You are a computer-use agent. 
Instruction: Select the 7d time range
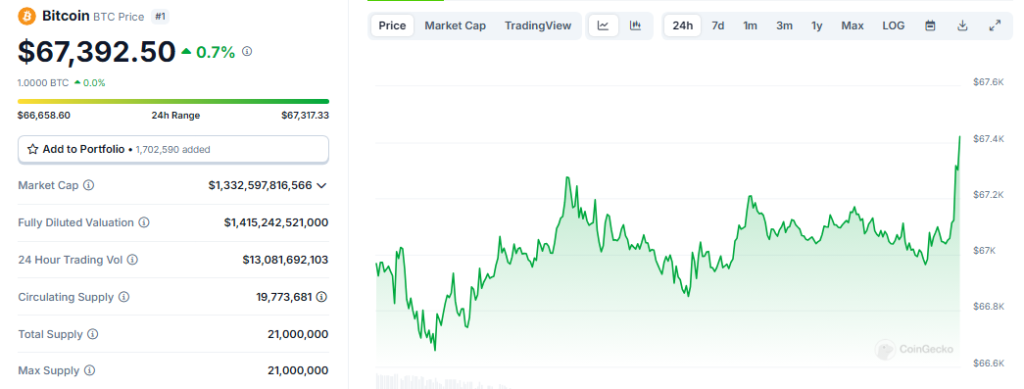[718, 25]
